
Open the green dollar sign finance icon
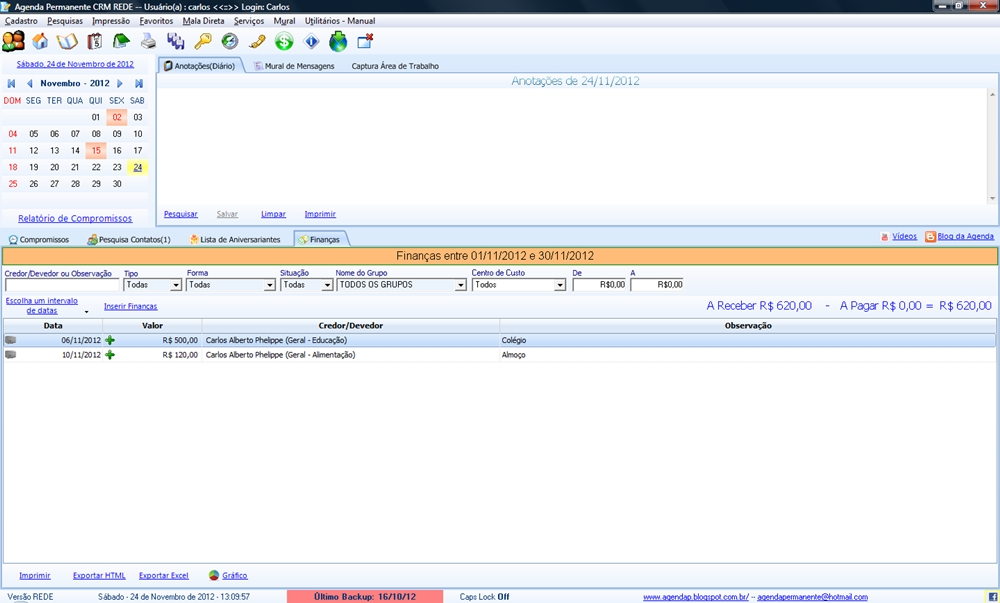284,41
